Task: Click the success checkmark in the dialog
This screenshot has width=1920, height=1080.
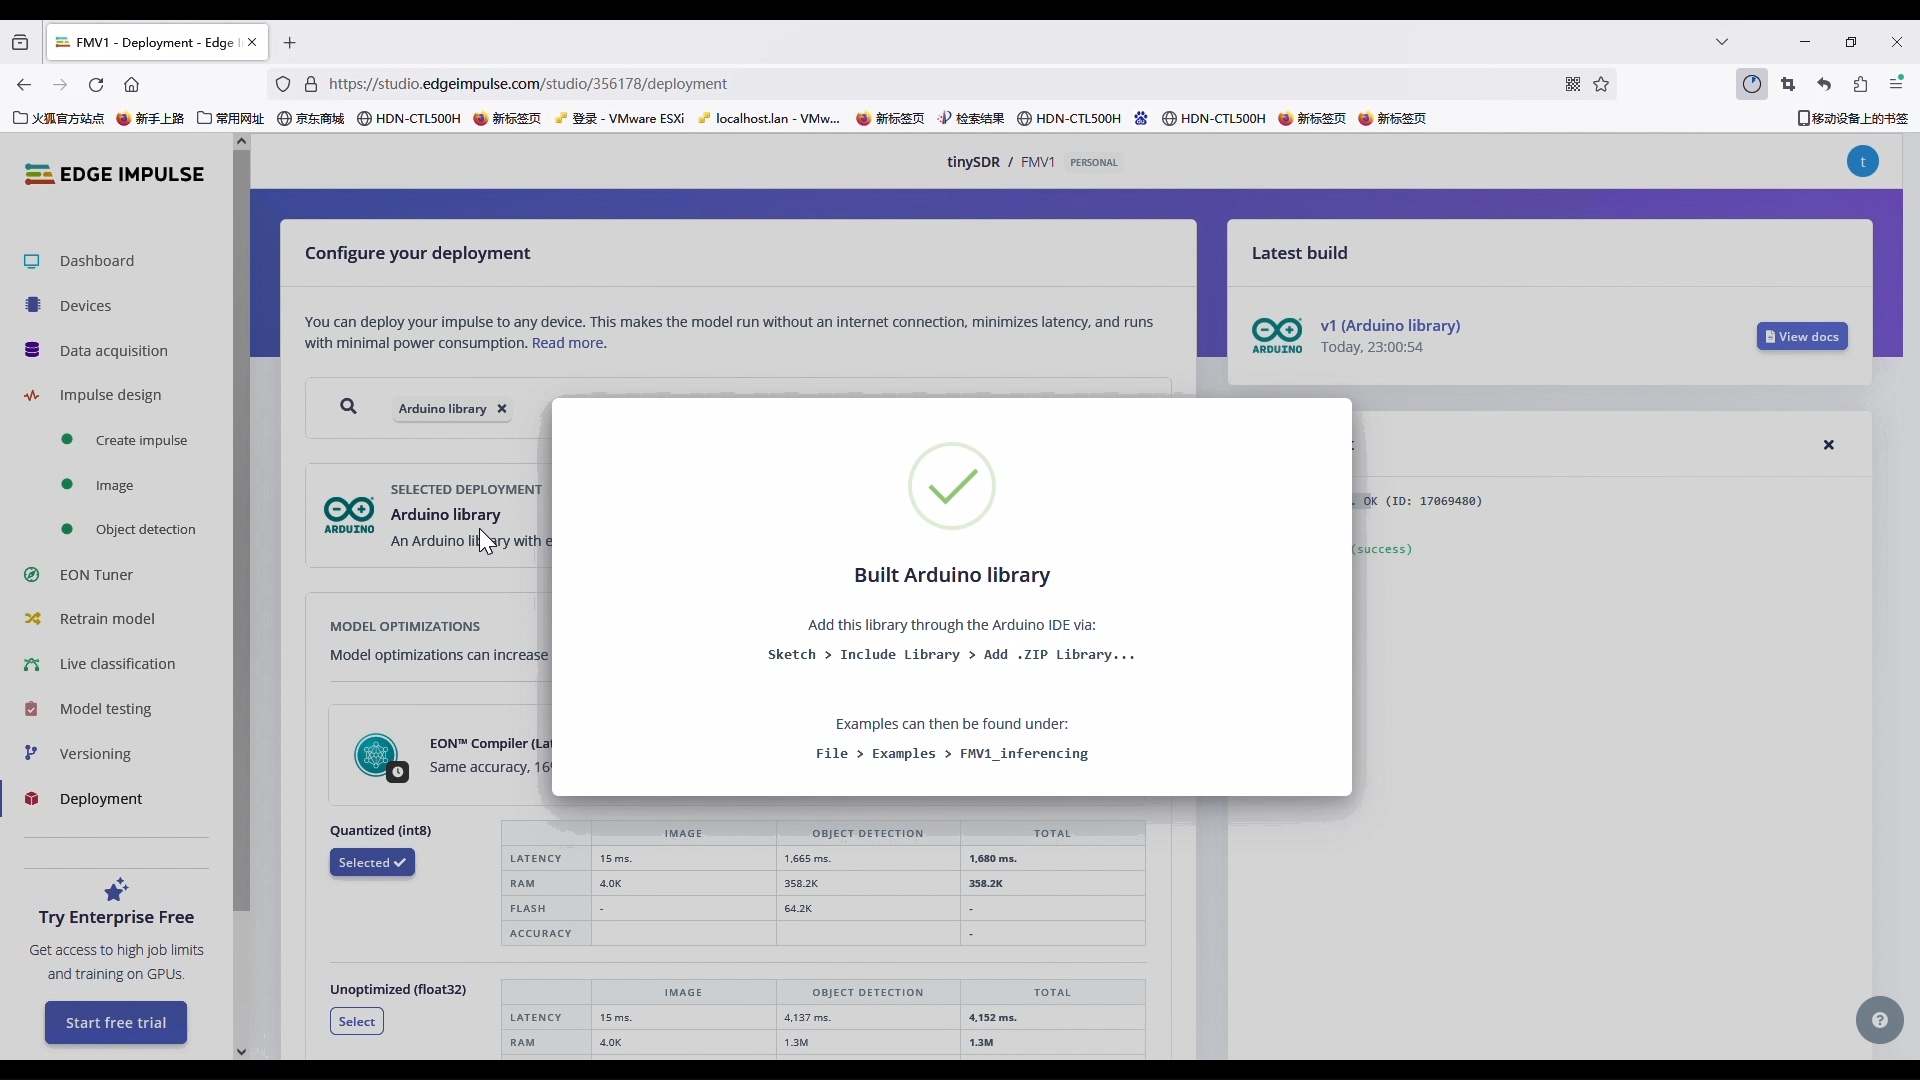Action: (952, 486)
